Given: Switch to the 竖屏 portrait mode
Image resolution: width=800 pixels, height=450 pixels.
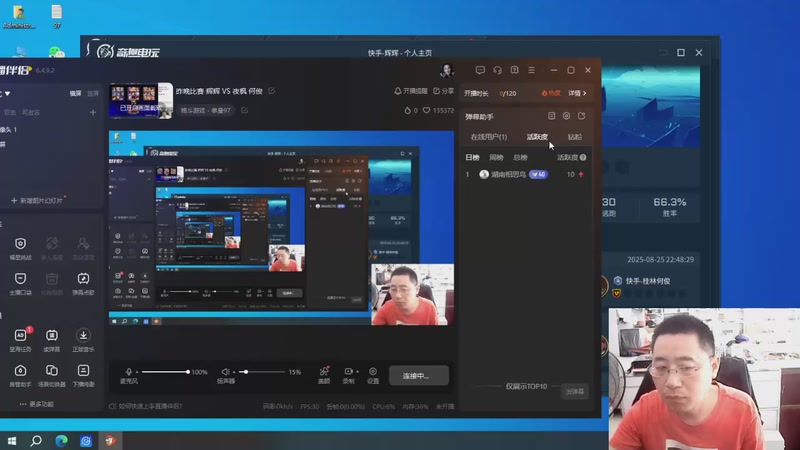Looking at the screenshot, I should [93, 93].
